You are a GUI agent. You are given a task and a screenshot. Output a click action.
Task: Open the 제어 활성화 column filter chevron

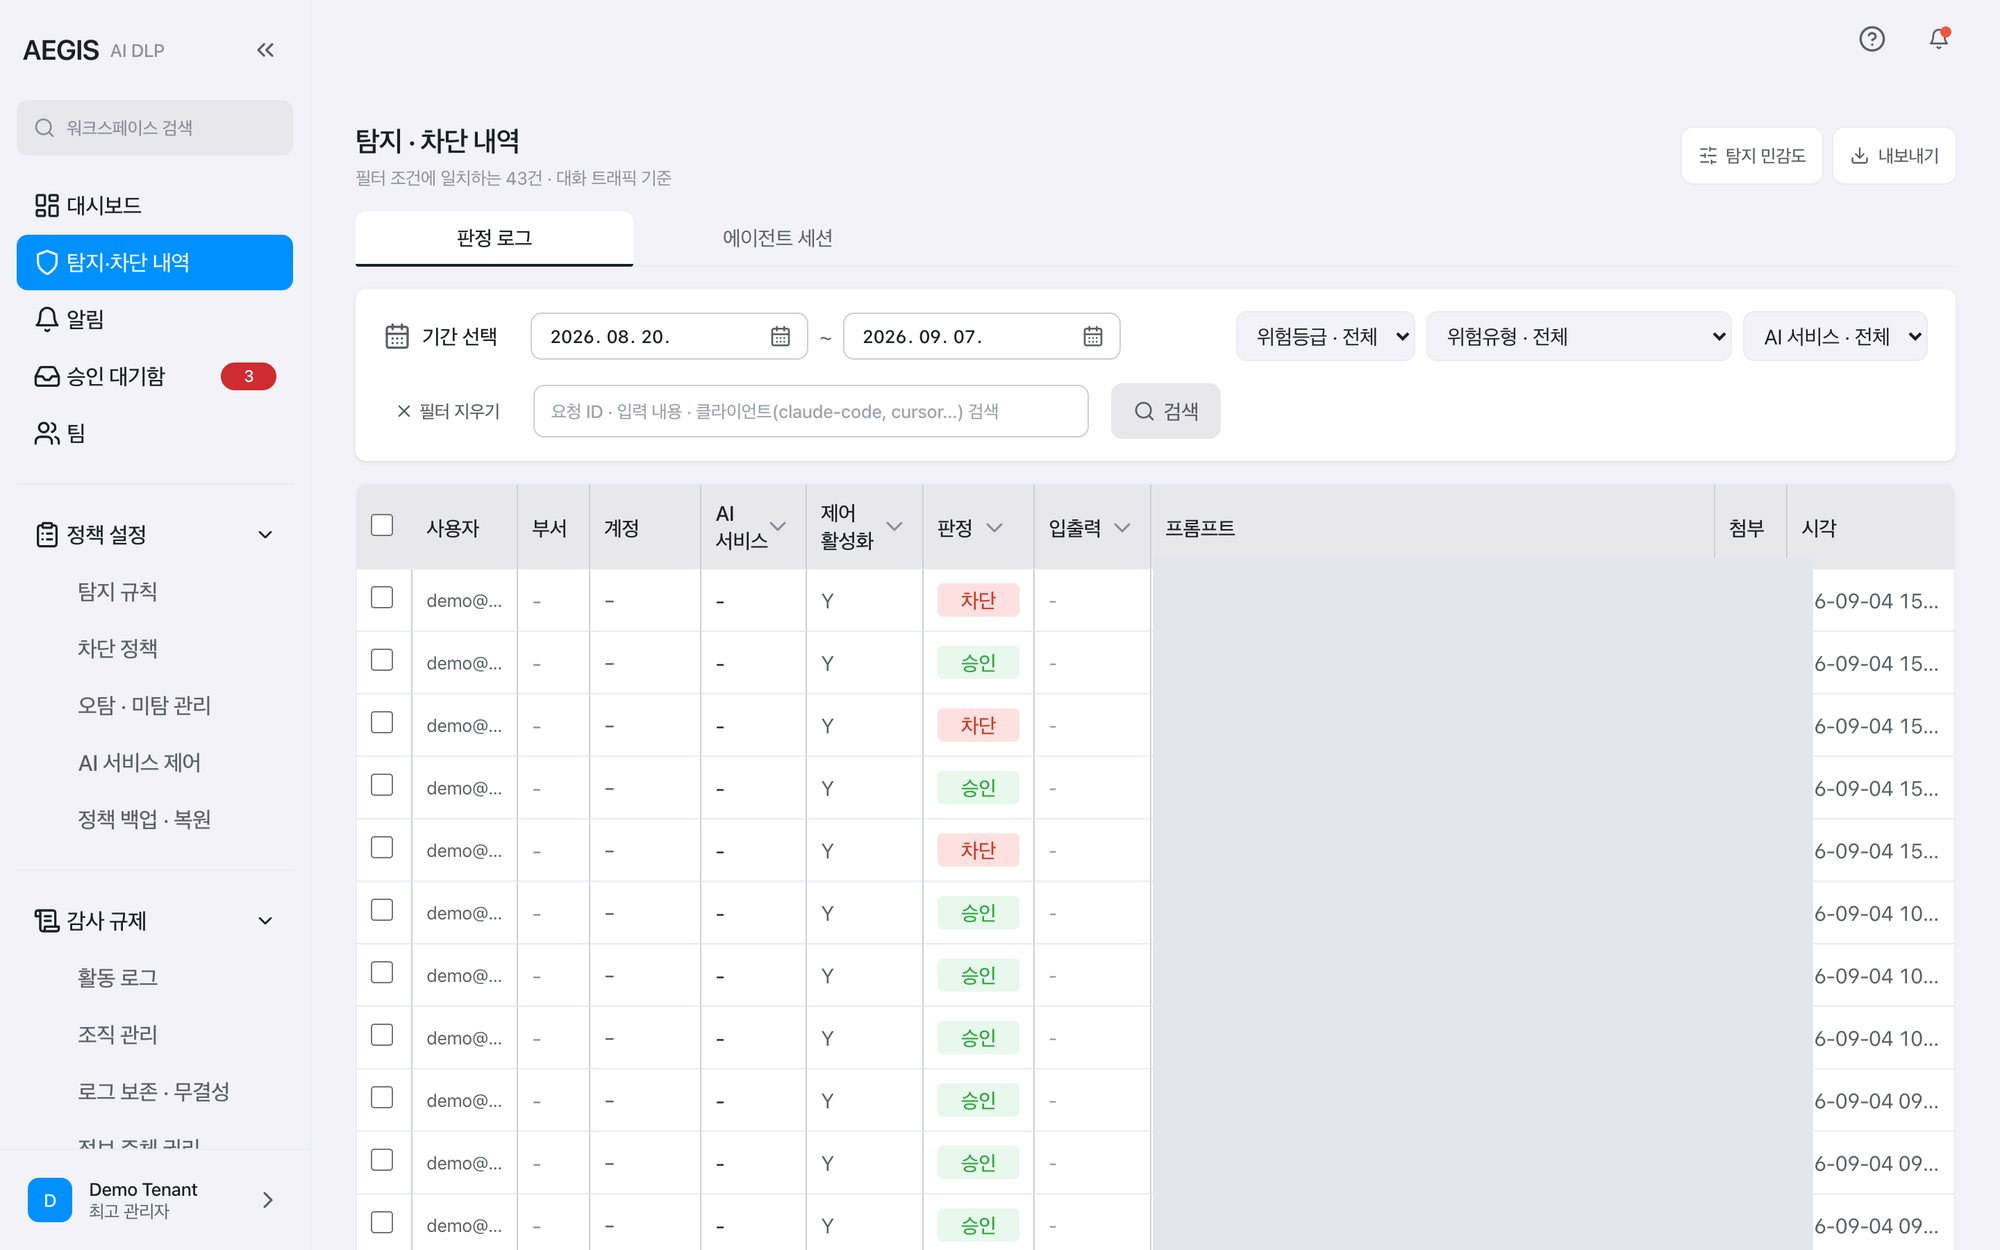(894, 527)
